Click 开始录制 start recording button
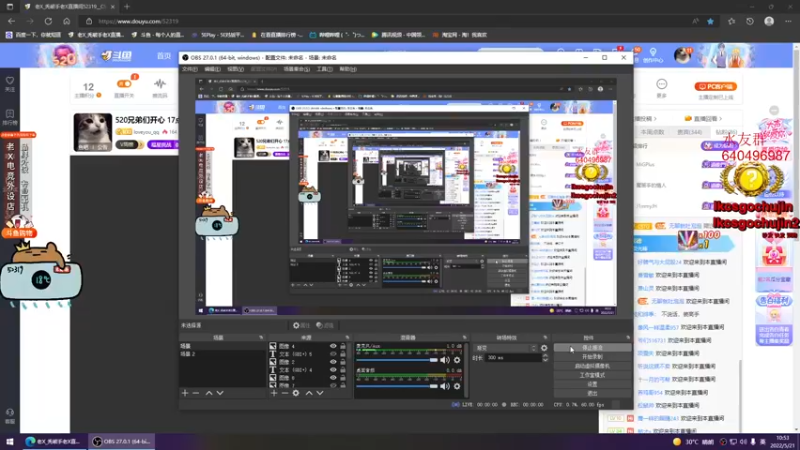Screen dimensions: 800x450 pyautogui.click(x=592, y=357)
